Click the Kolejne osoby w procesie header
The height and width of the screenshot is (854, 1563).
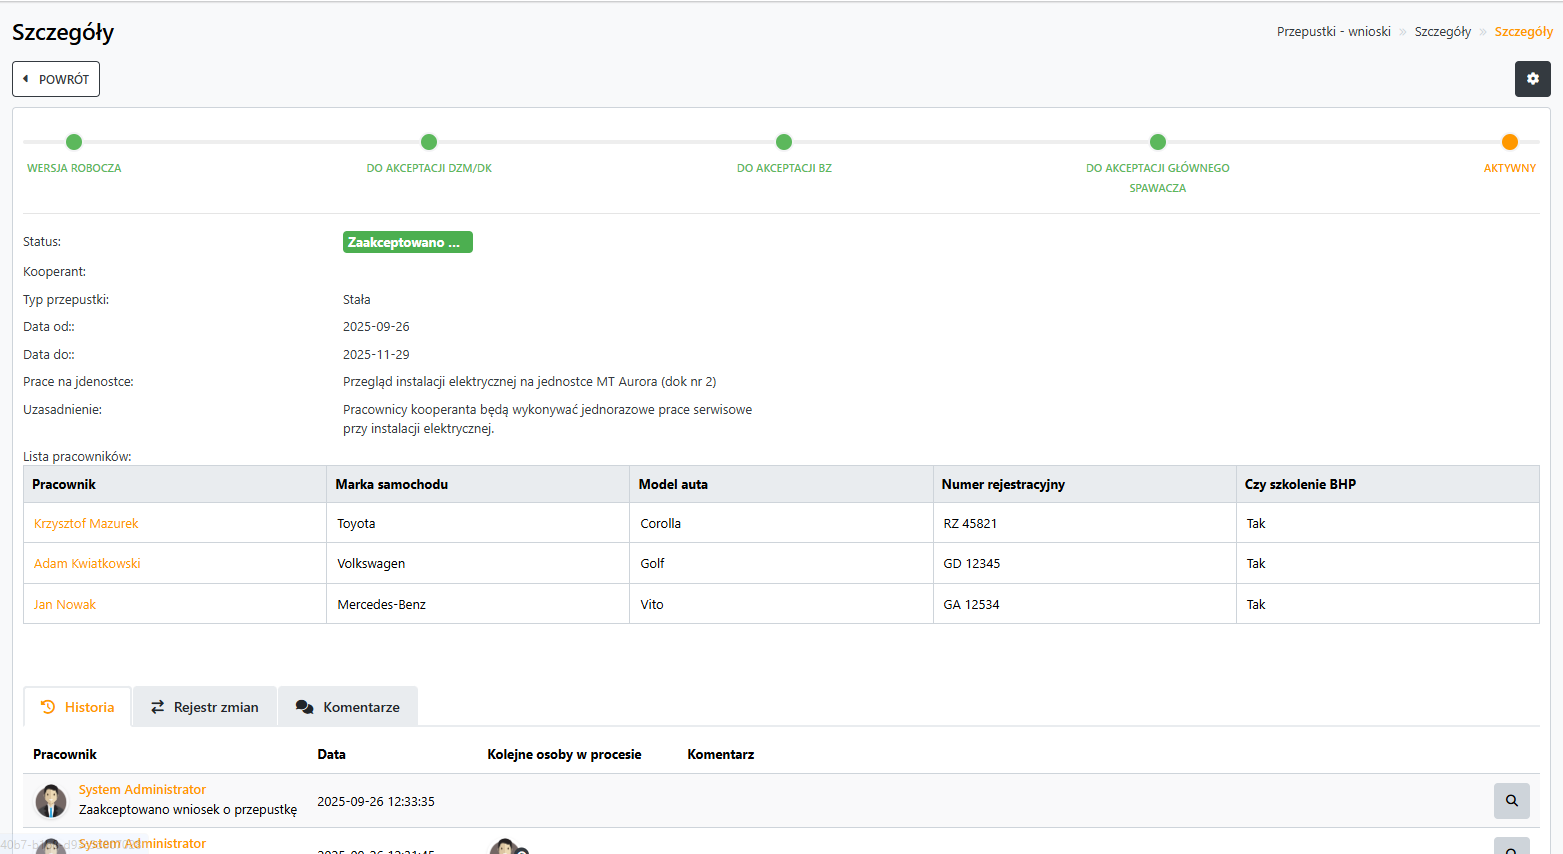tap(564, 755)
